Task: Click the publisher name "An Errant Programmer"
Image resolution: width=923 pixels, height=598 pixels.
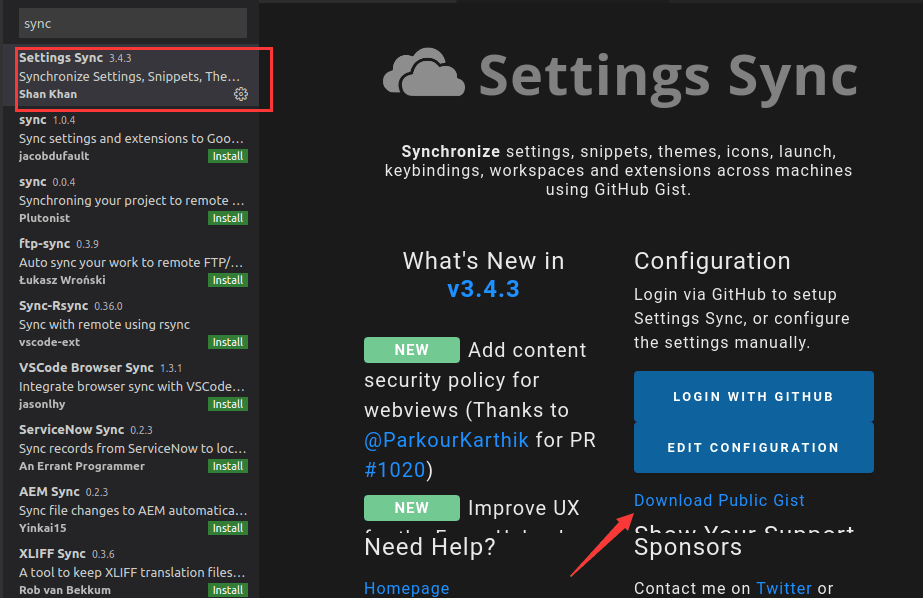Action: coord(82,466)
